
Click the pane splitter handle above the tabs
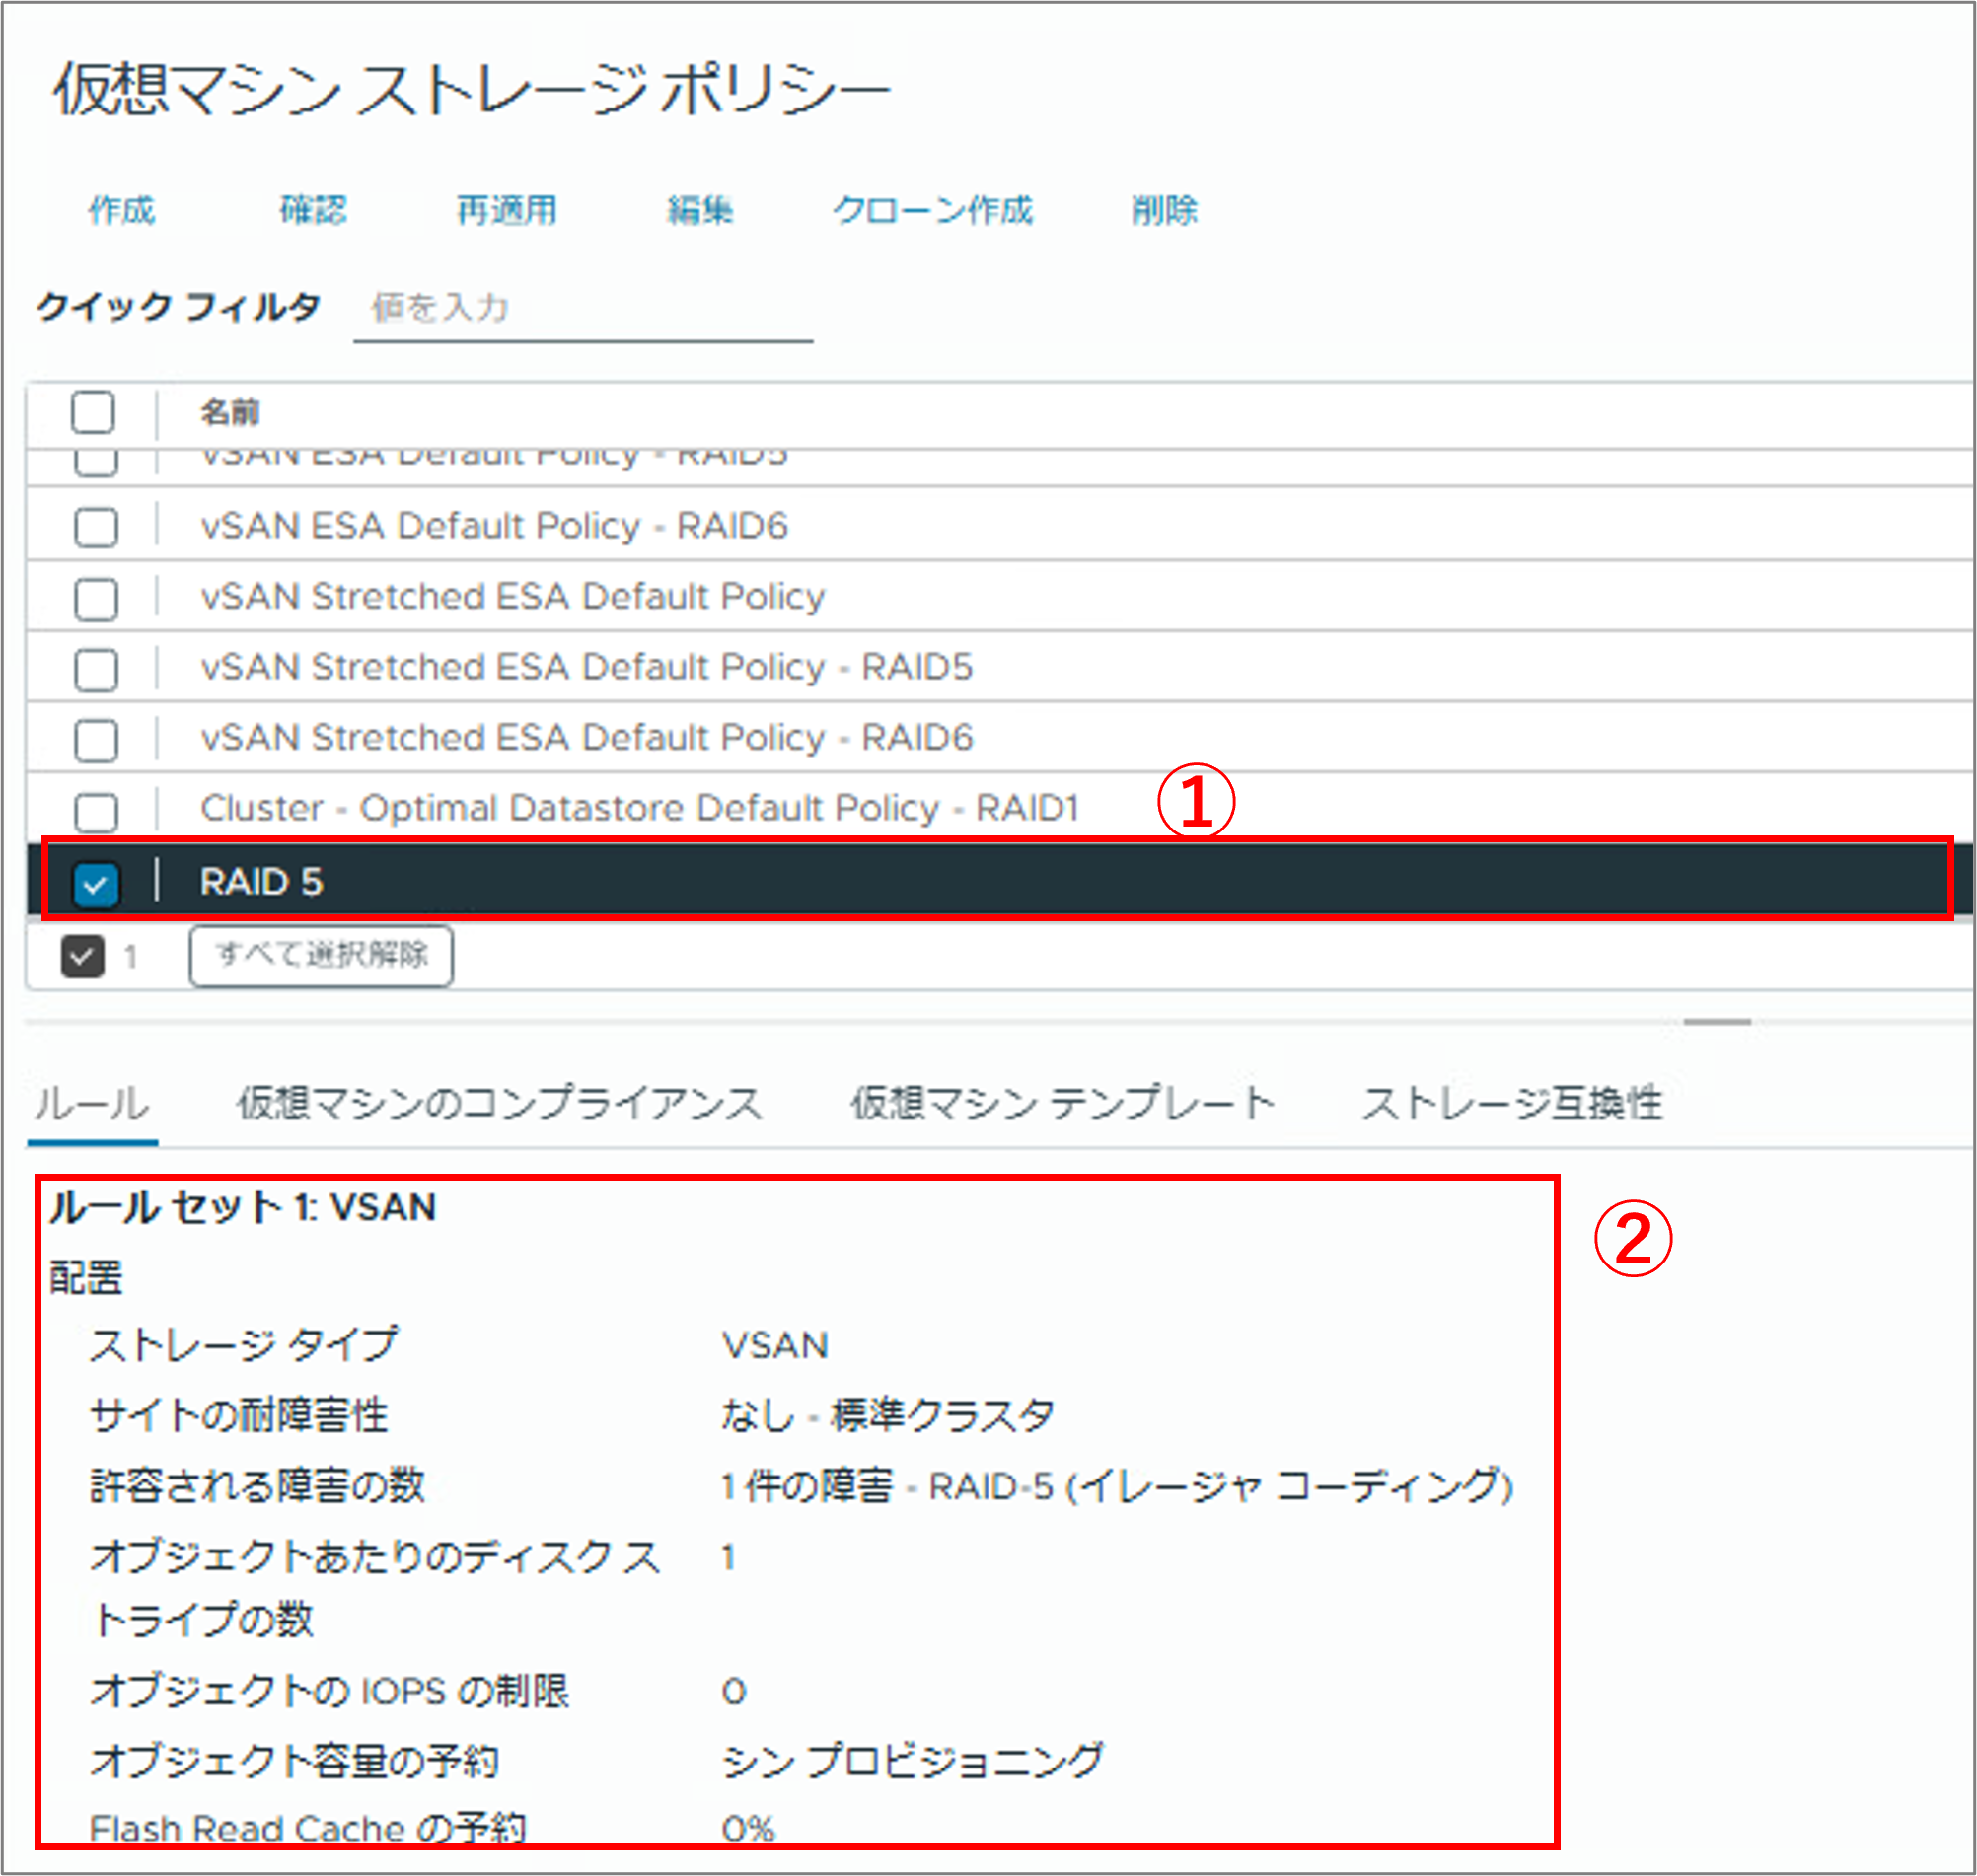[1717, 1022]
